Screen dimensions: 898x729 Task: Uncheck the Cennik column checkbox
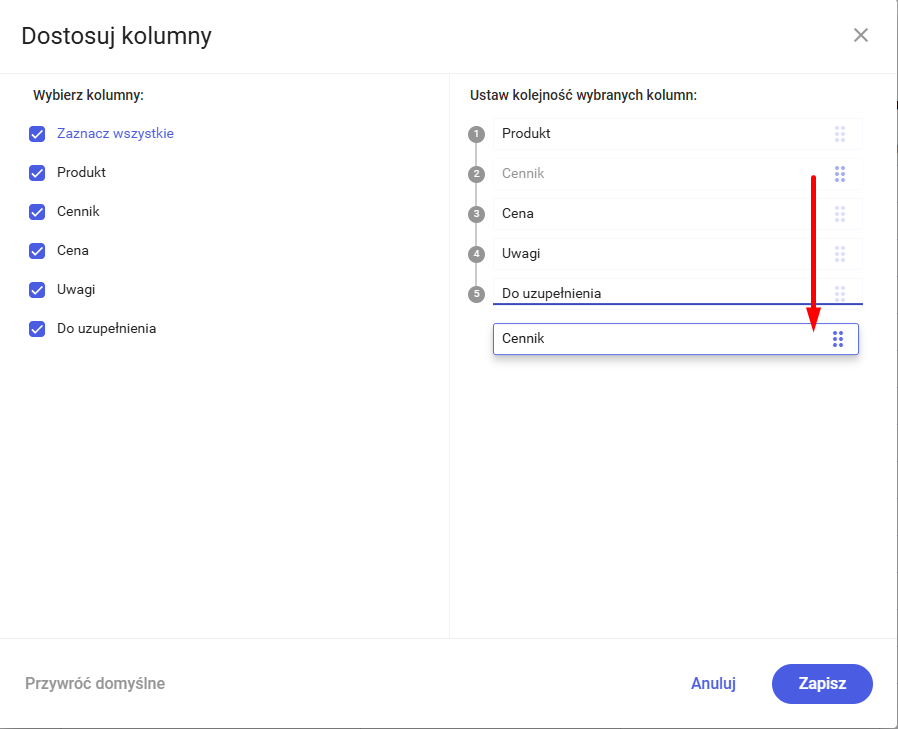pos(38,212)
